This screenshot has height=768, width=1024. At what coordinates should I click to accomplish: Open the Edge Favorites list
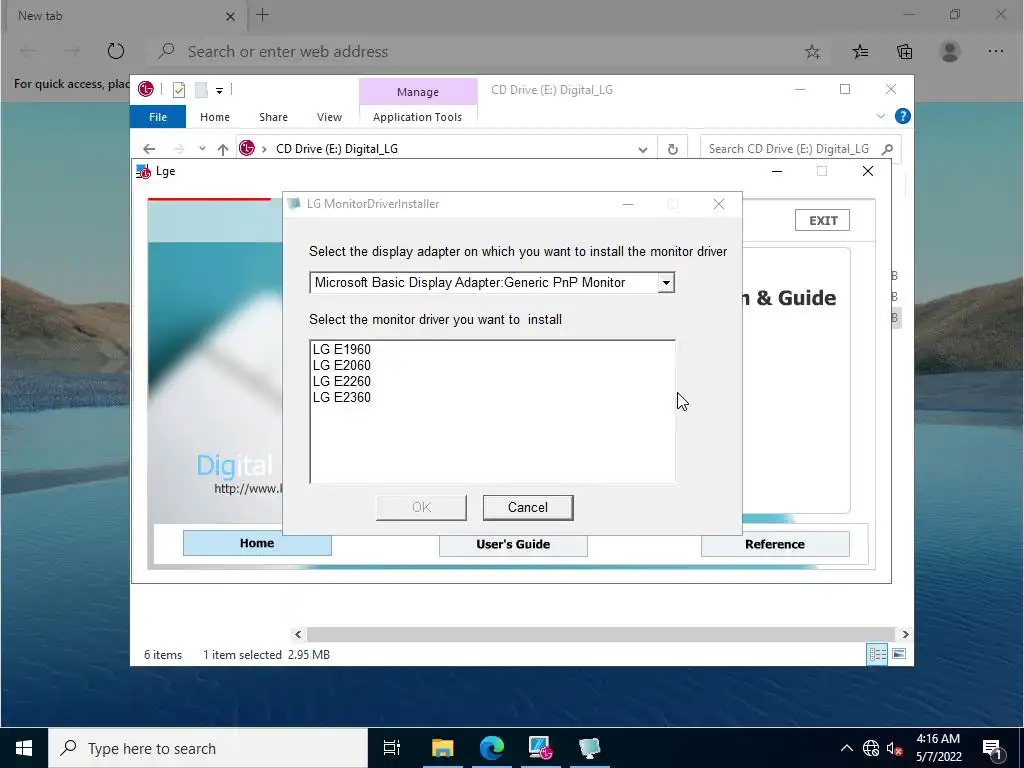[x=860, y=52]
